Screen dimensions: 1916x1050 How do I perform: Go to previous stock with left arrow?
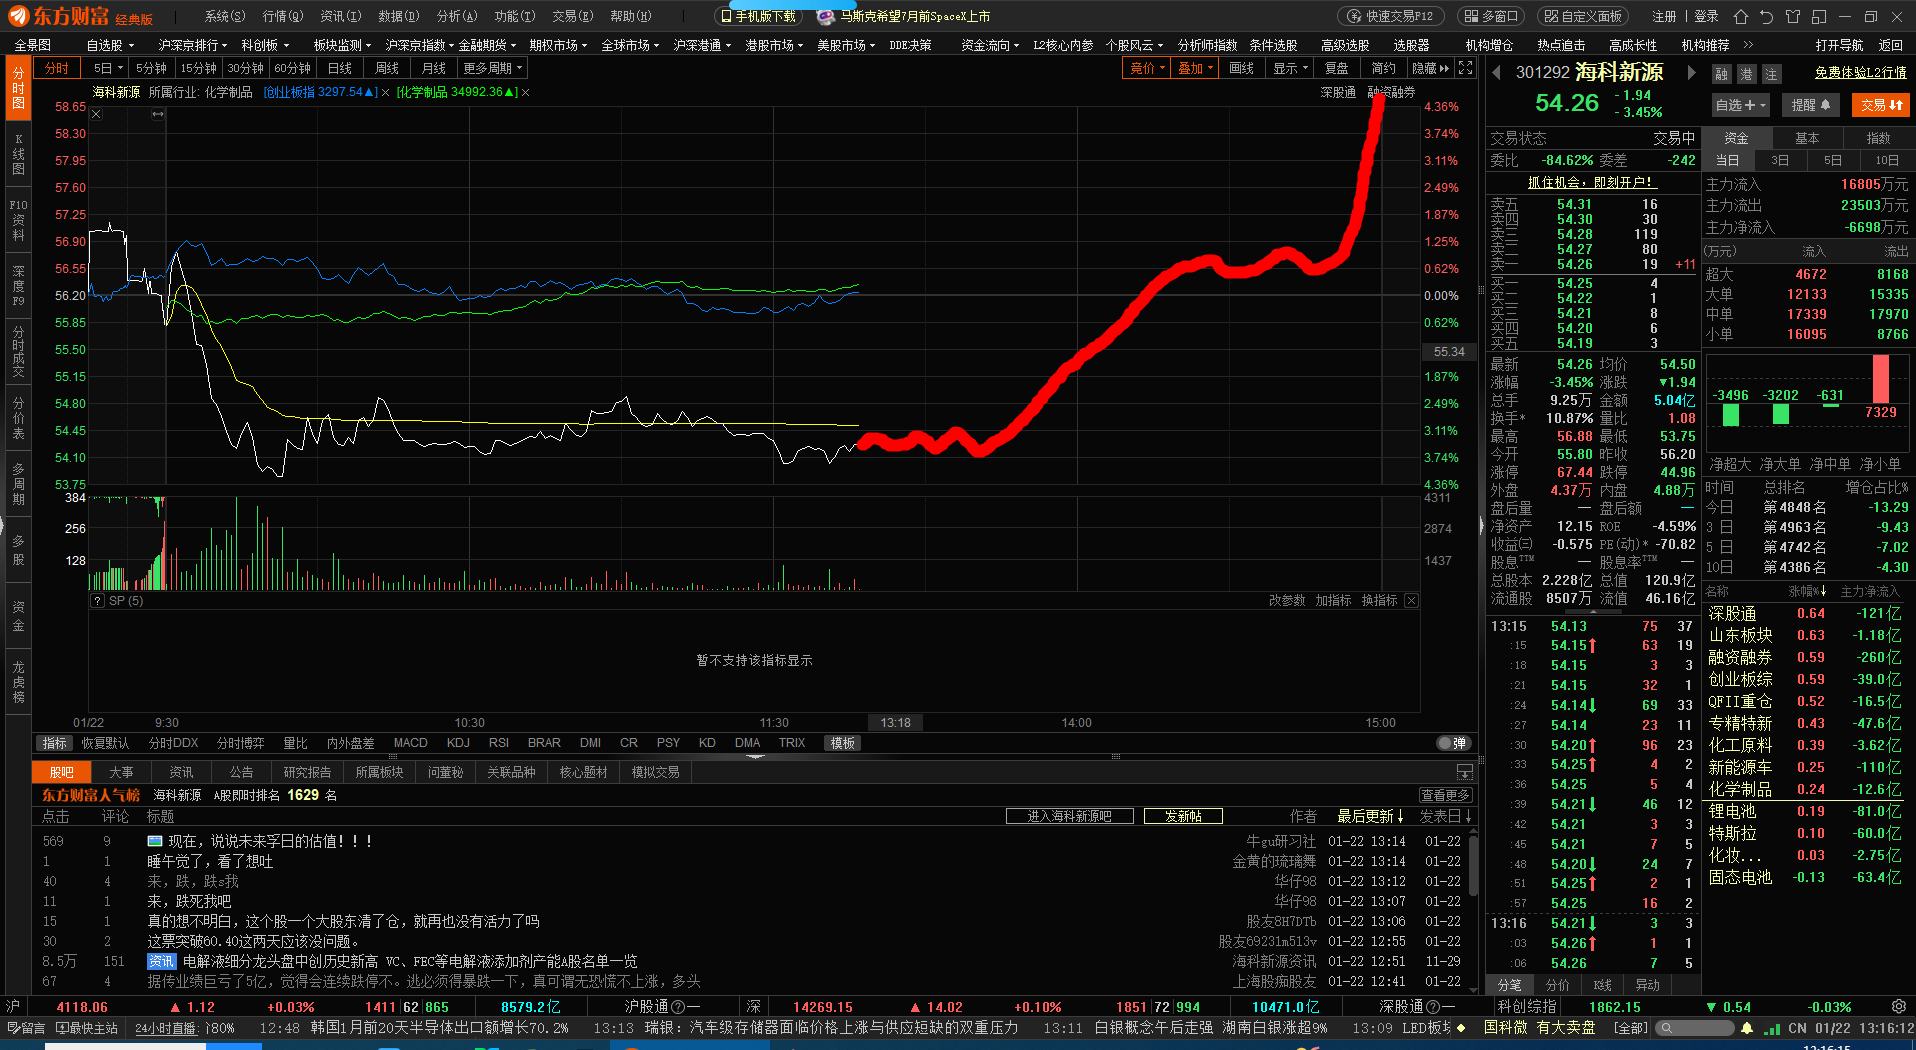(1497, 72)
